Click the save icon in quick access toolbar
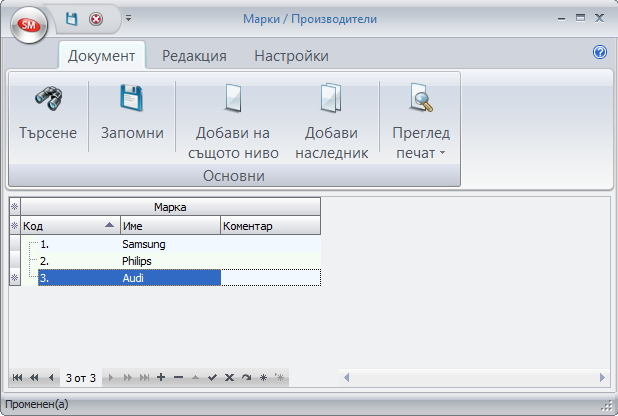 (71, 19)
